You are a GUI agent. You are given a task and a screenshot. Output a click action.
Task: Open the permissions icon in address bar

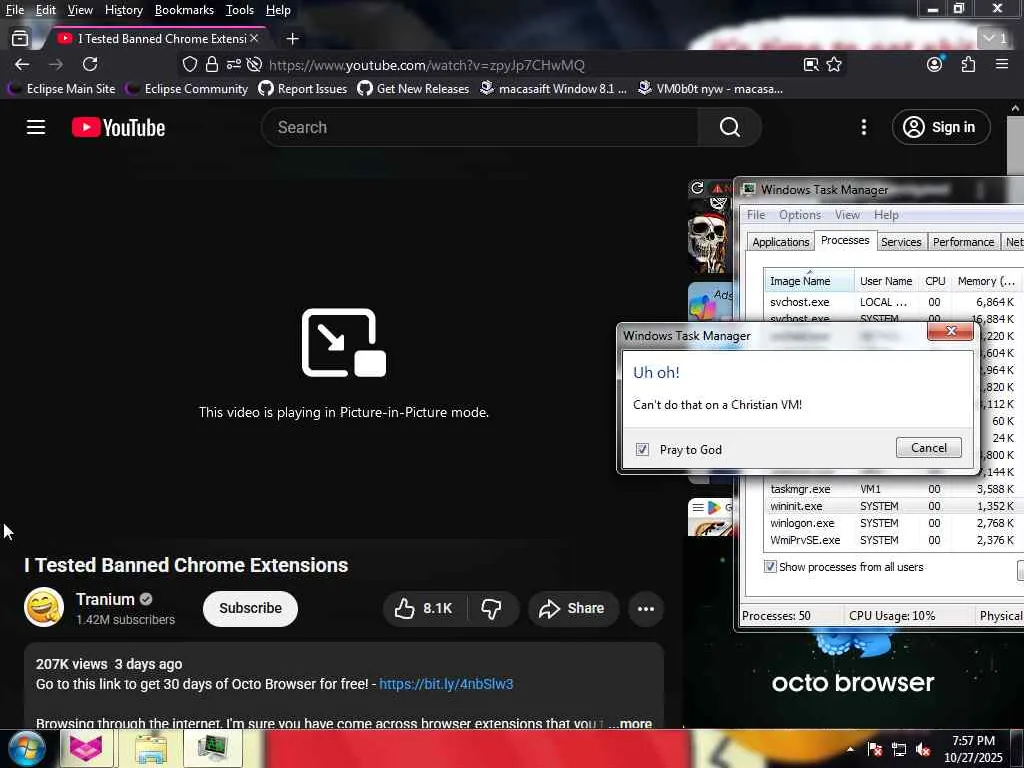(234, 64)
